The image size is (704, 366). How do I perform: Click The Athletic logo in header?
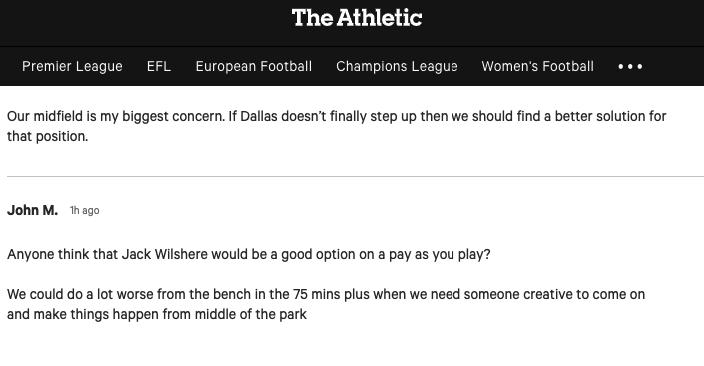tap(357, 18)
